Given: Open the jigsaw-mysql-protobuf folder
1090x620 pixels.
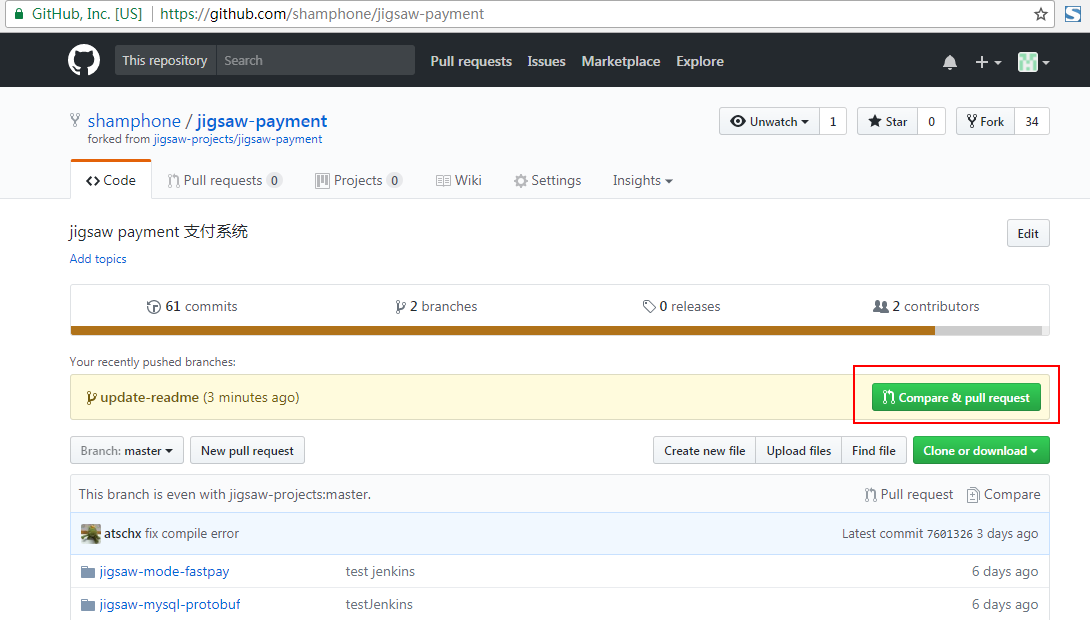Looking at the screenshot, I should click(x=170, y=605).
